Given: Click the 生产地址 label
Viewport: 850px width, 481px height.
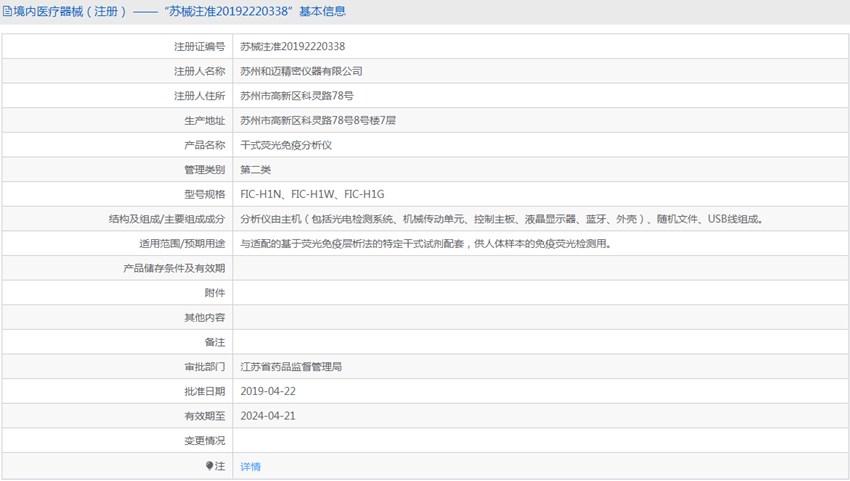Looking at the screenshot, I should point(204,120).
